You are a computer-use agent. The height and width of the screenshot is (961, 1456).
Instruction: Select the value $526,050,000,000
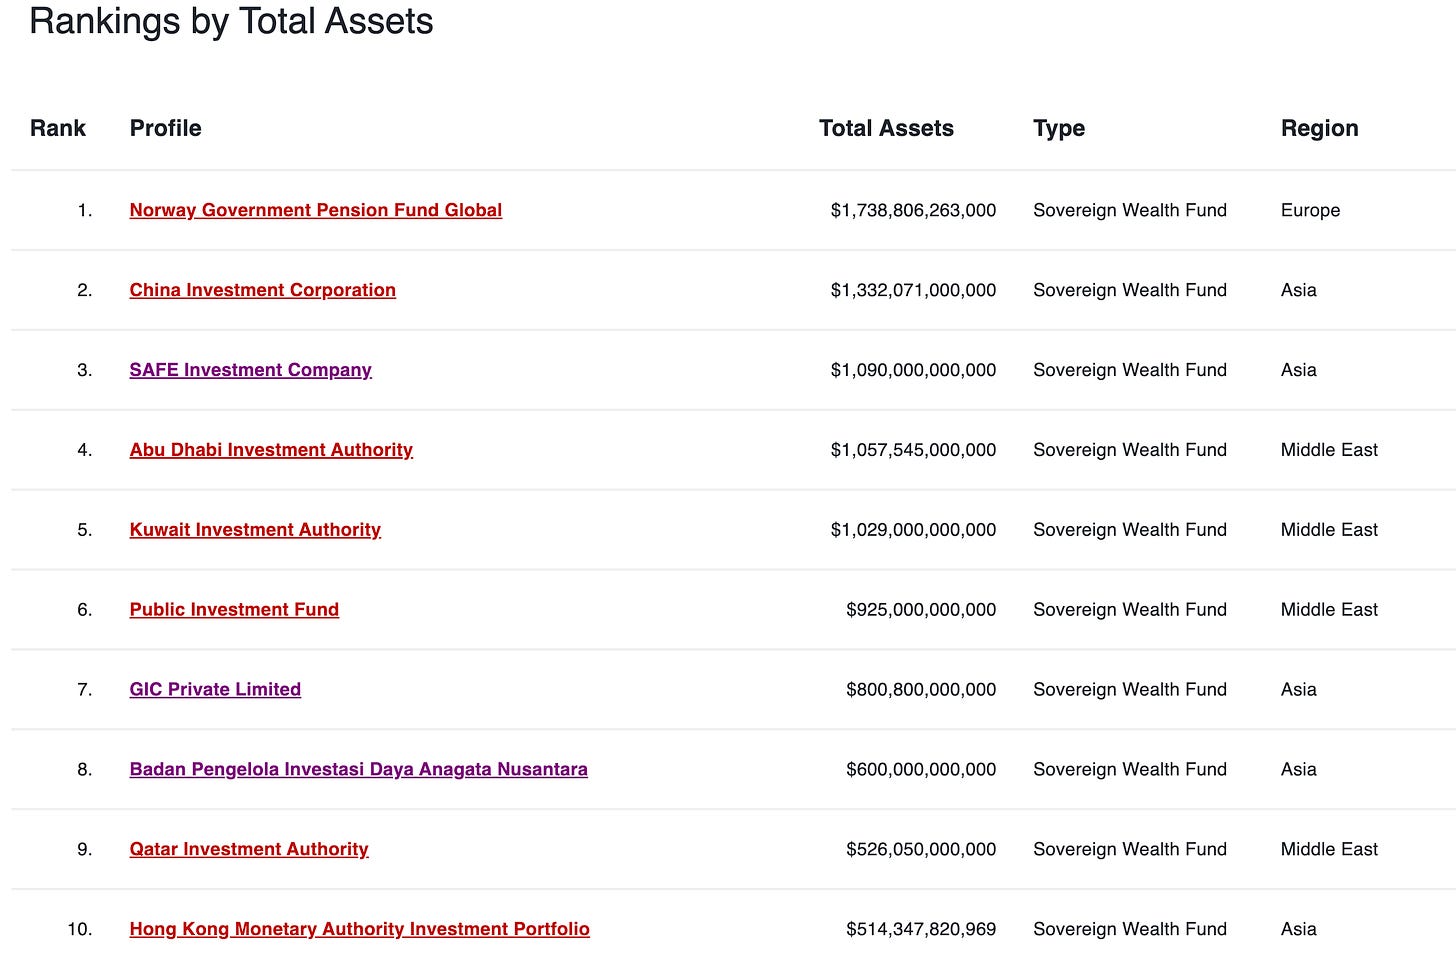coord(921,849)
